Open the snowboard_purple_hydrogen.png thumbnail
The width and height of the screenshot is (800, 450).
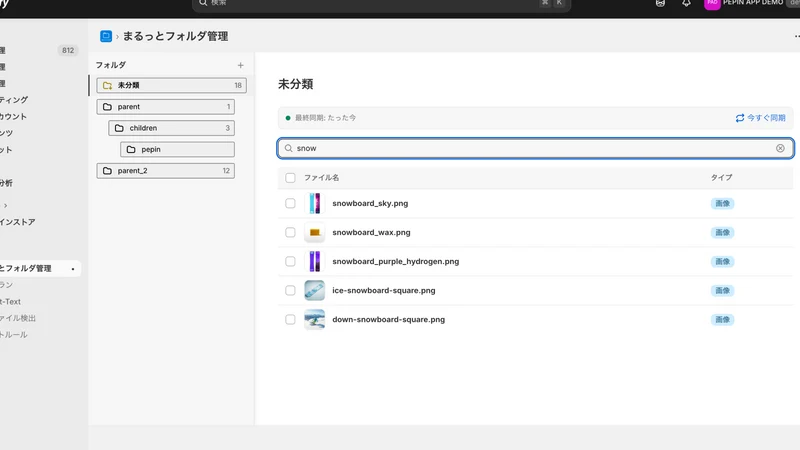(314, 261)
